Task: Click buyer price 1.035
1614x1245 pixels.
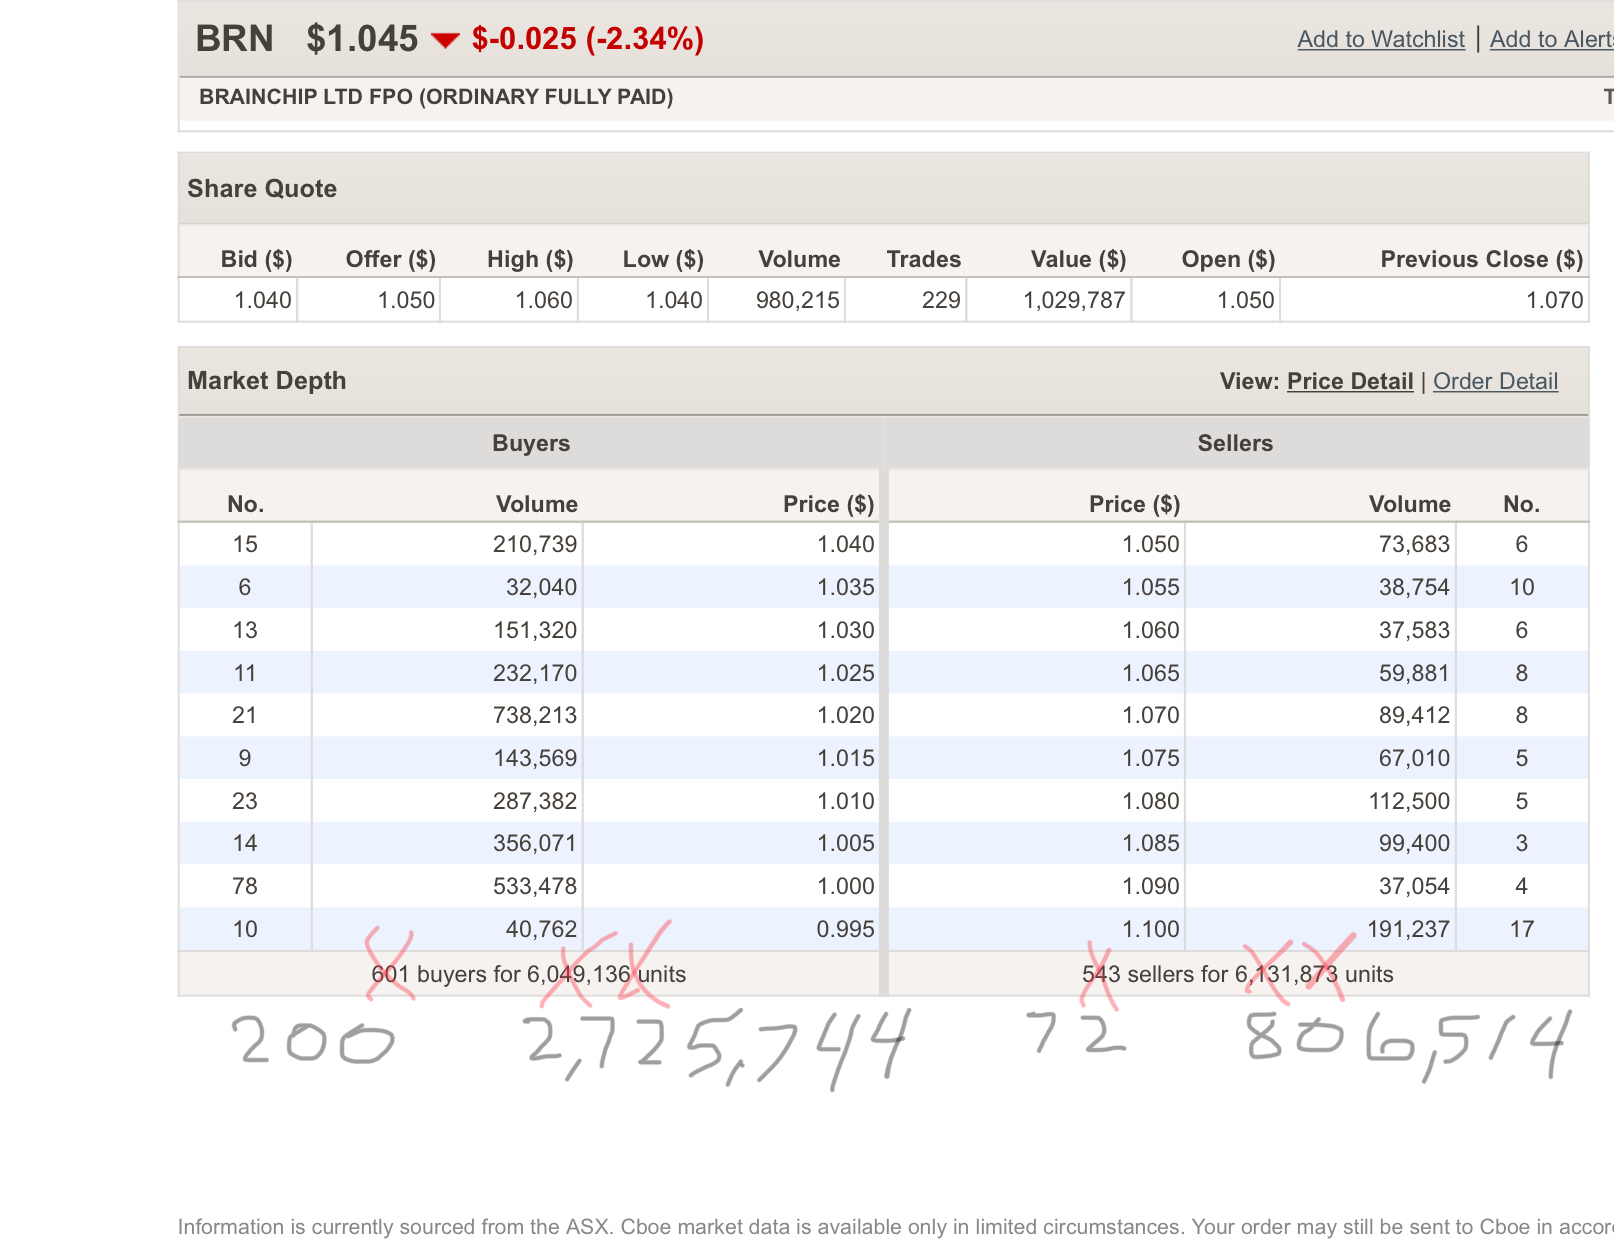Action: pyautogui.click(x=846, y=587)
